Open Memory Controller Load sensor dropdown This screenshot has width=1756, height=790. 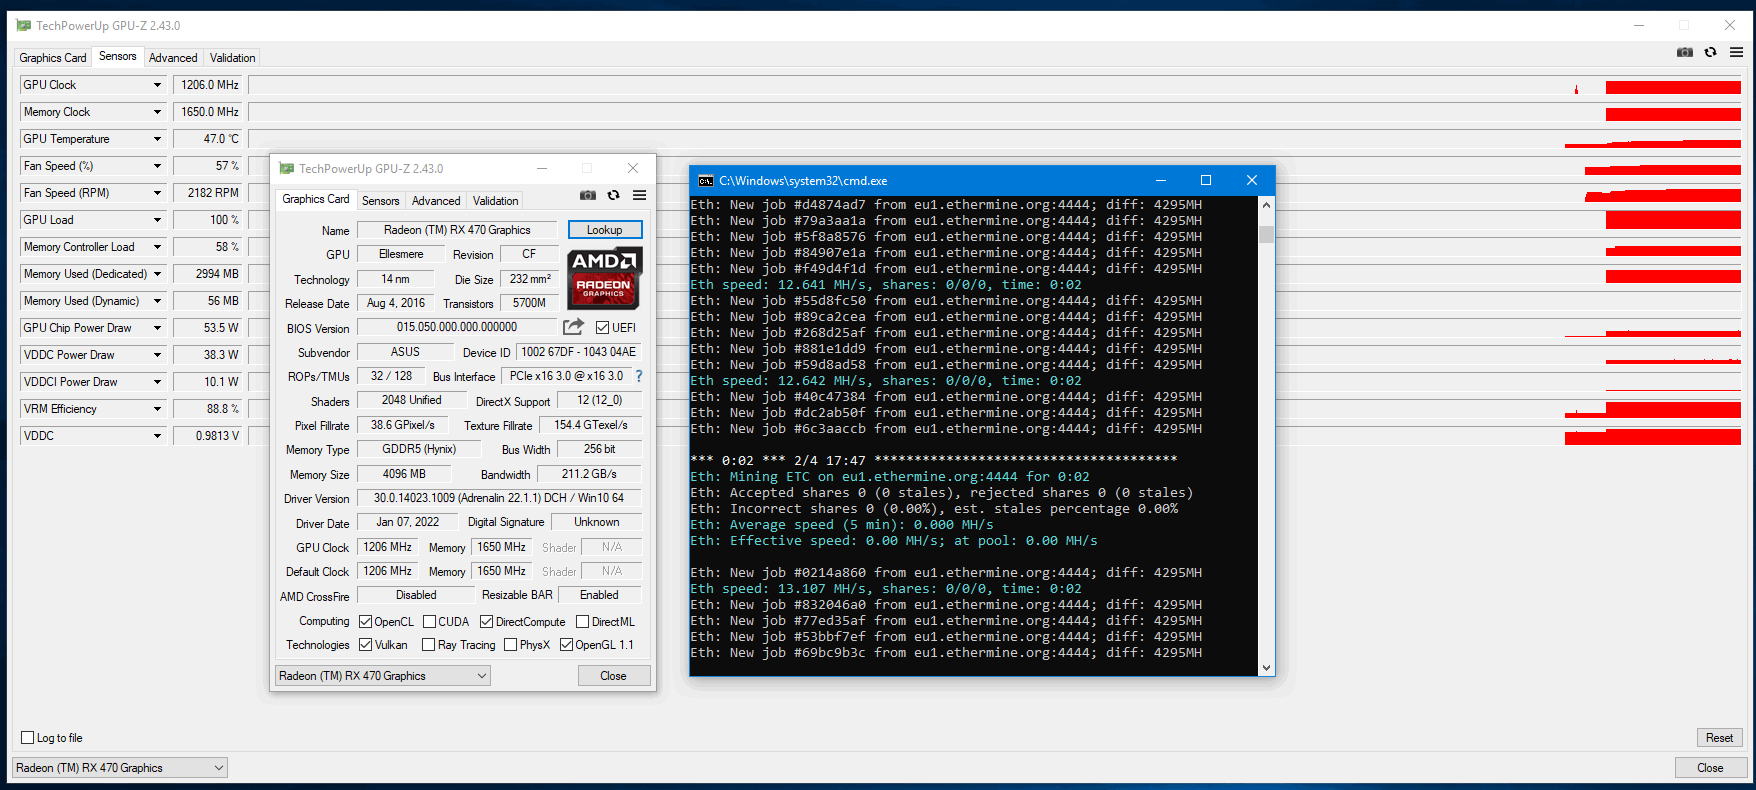coord(157,247)
